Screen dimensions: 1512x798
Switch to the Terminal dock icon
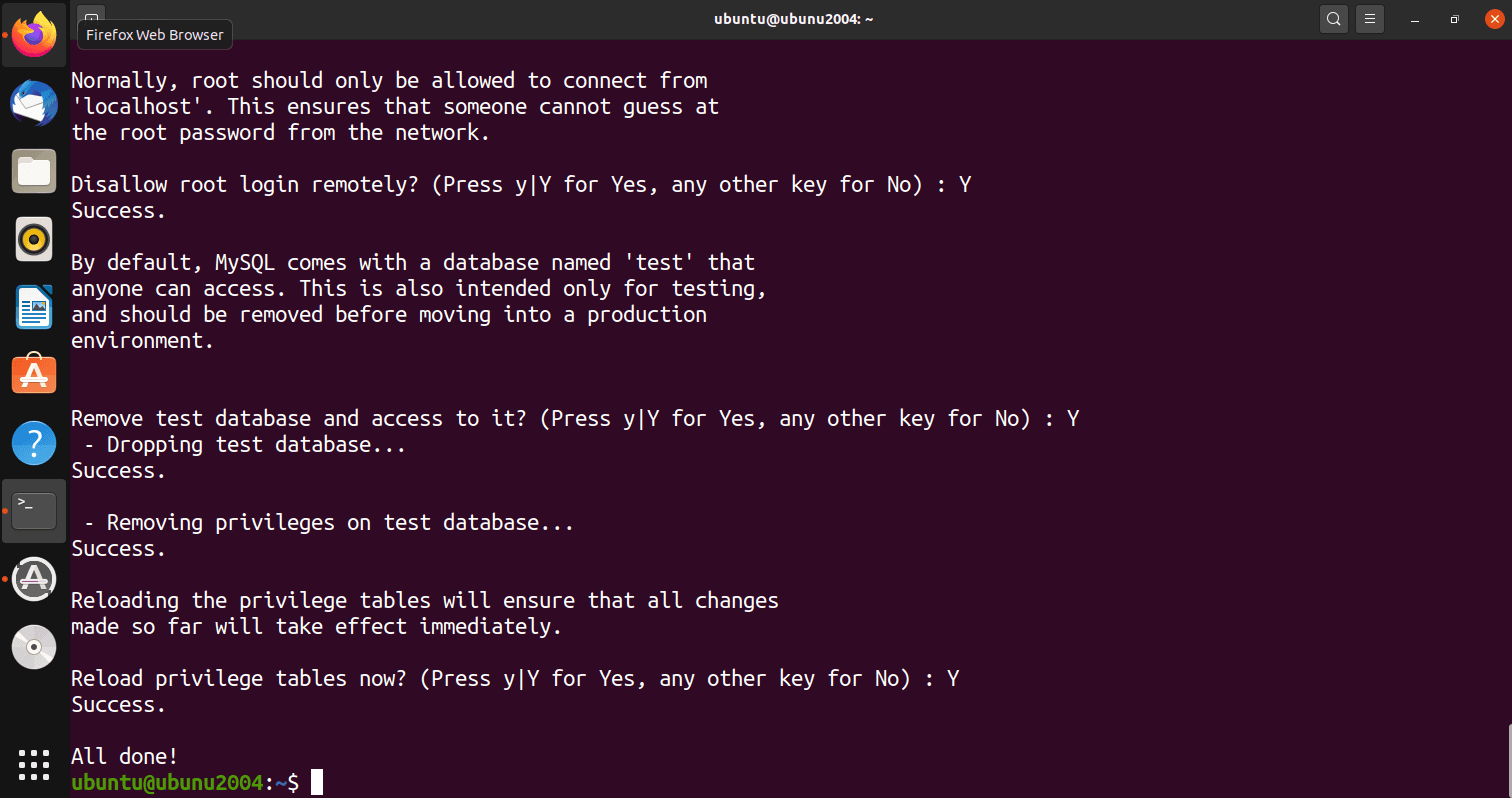[34, 511]
